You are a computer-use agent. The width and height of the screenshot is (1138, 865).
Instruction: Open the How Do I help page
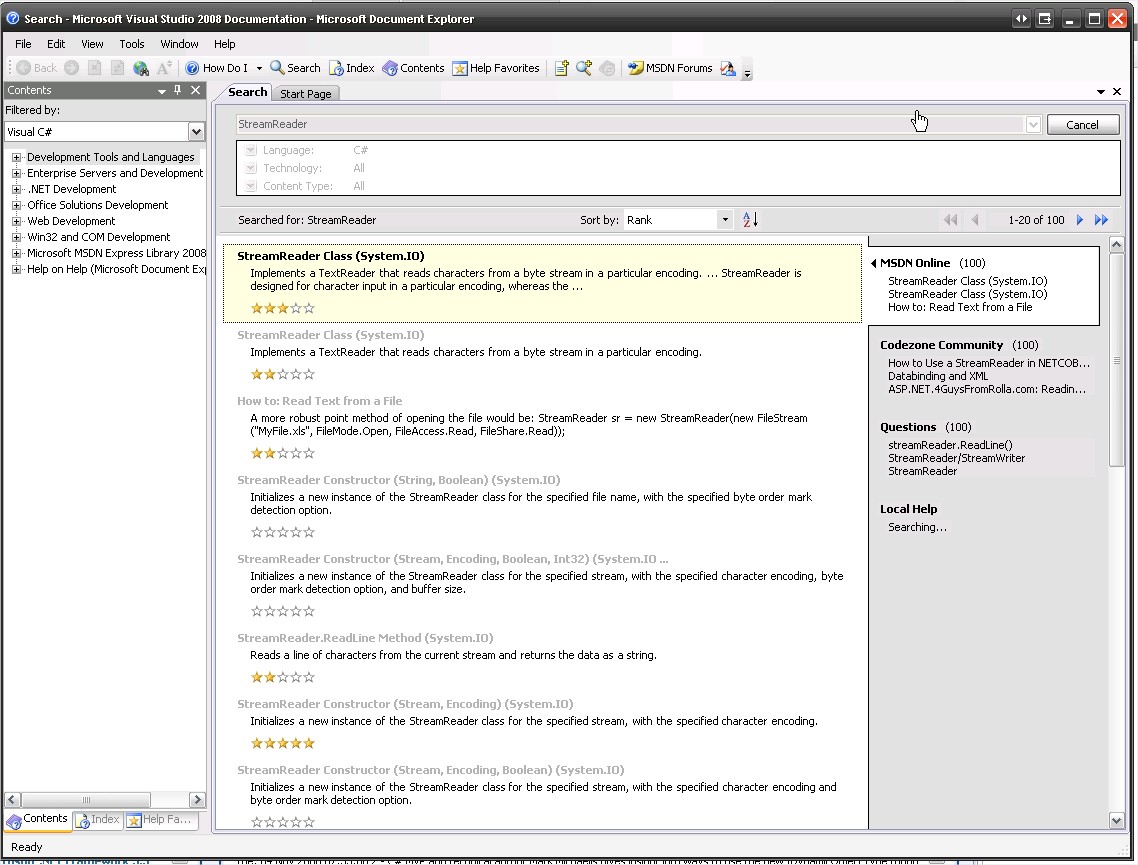pyautogui.click(x=216, y=68)
